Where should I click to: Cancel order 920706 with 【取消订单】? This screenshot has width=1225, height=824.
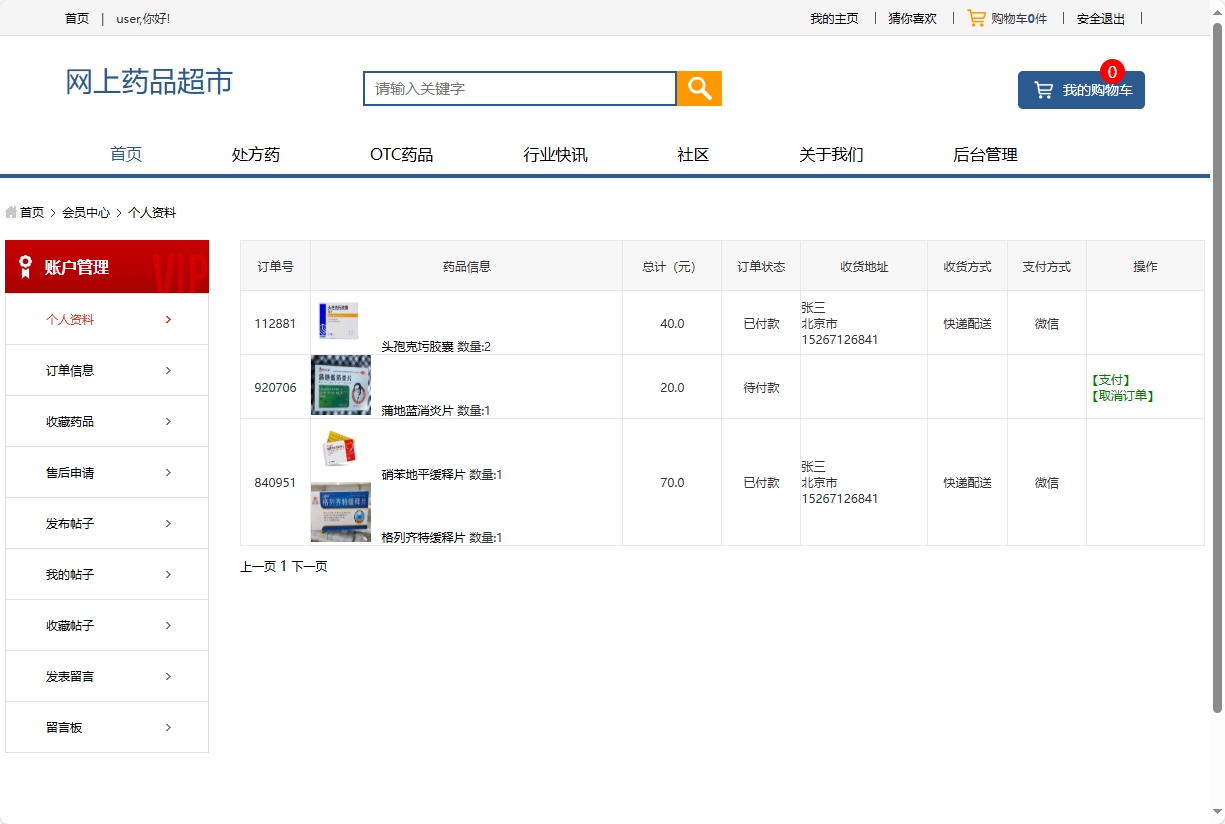[1122, 395]
